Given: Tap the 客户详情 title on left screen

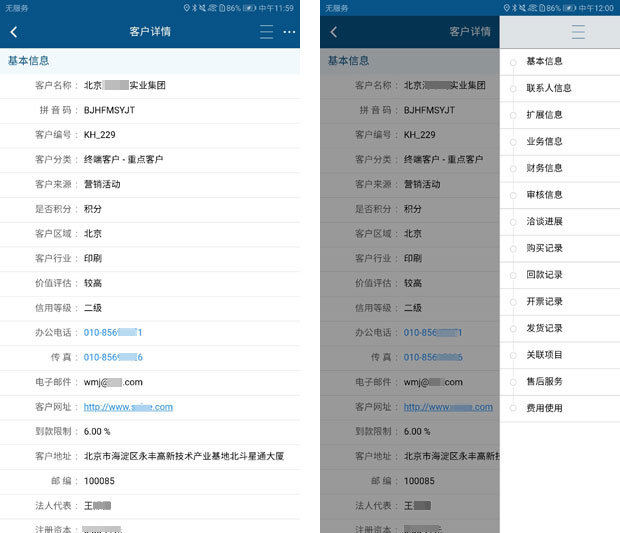Looking at the screenshot, I should [150, 32].
